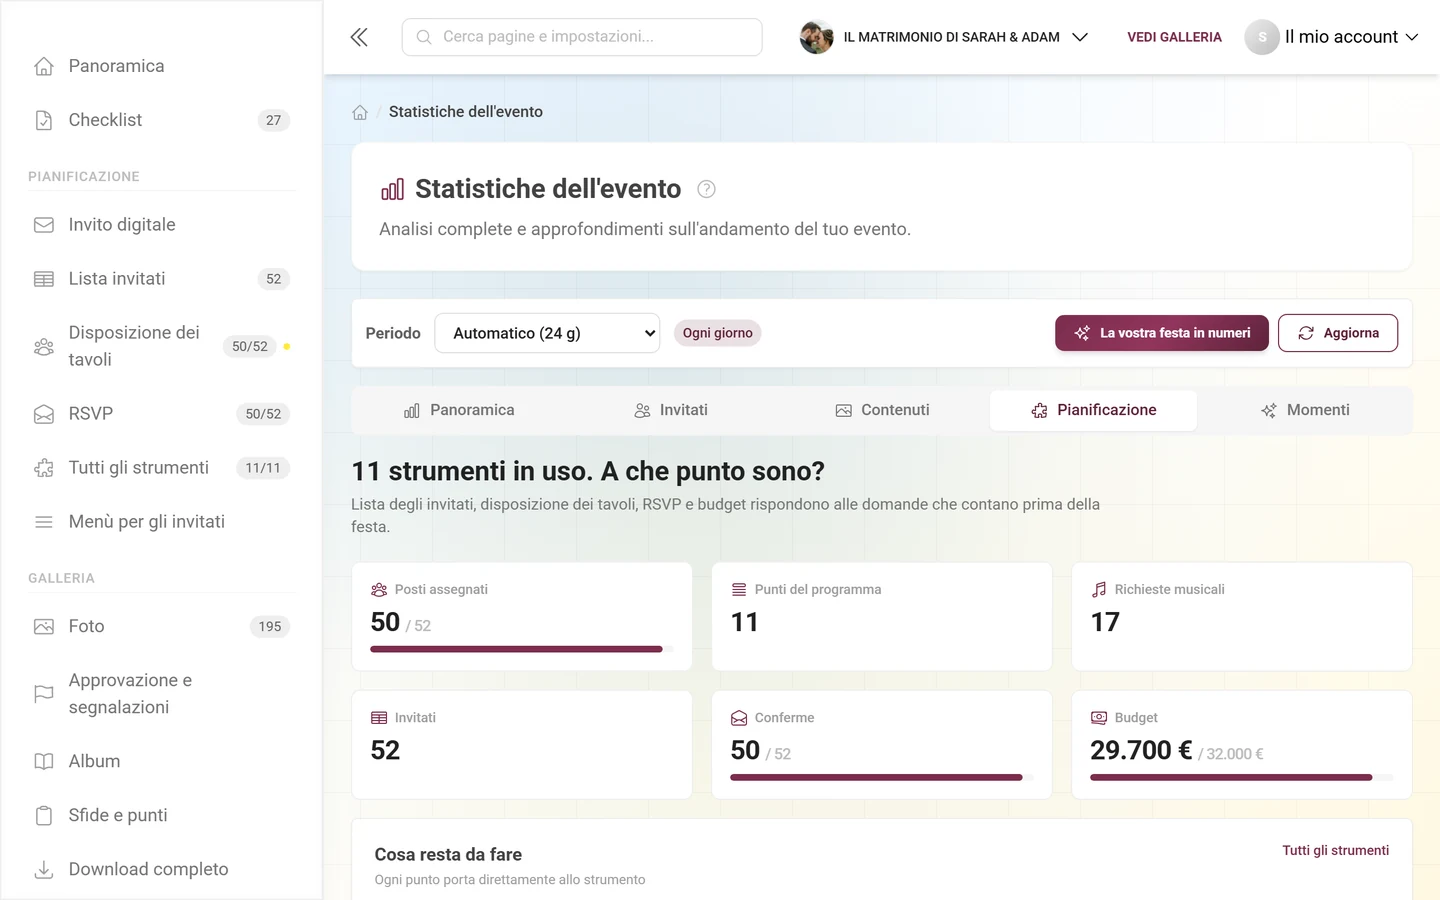Image resolution: width=1440 pixels, height=900 pixels.
Task: Open help icon next to Statistiche dell'evento
Action: tap(706, 189)
